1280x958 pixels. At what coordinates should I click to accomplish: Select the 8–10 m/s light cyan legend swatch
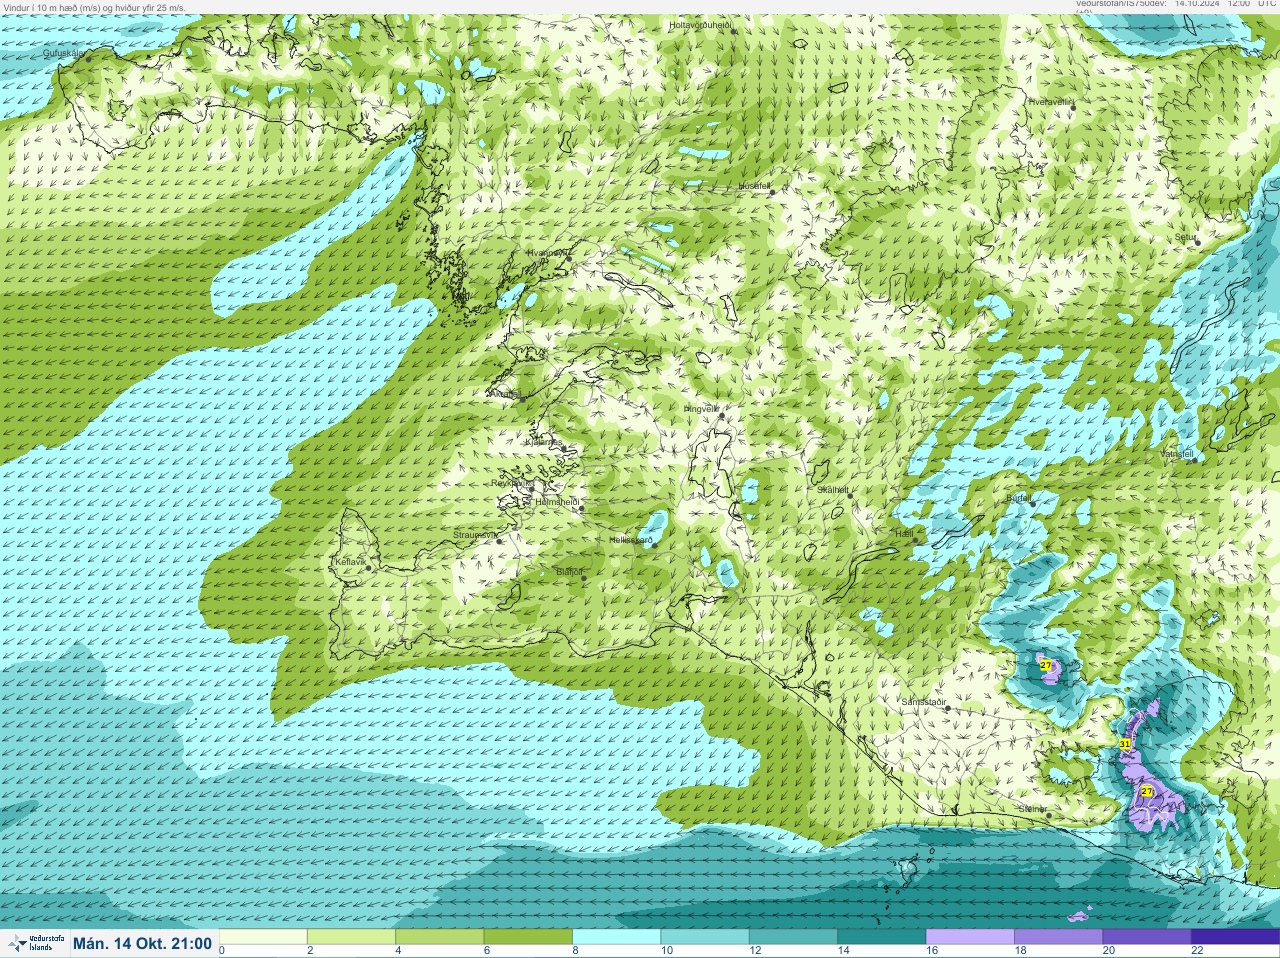coord(617,937)
